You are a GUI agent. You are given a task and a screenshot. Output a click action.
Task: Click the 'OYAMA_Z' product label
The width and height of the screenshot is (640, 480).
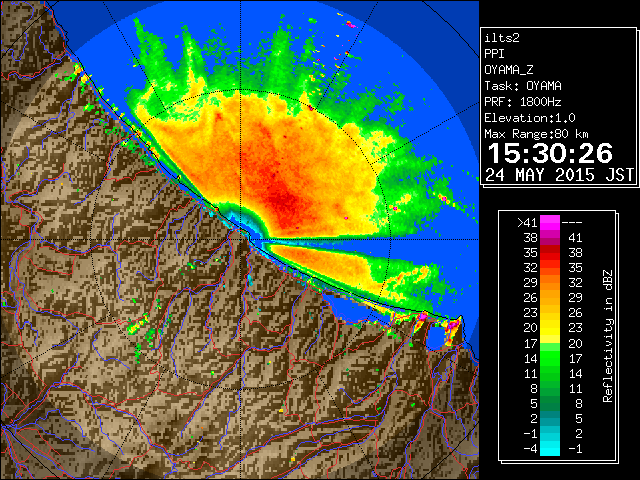point(509,70)
